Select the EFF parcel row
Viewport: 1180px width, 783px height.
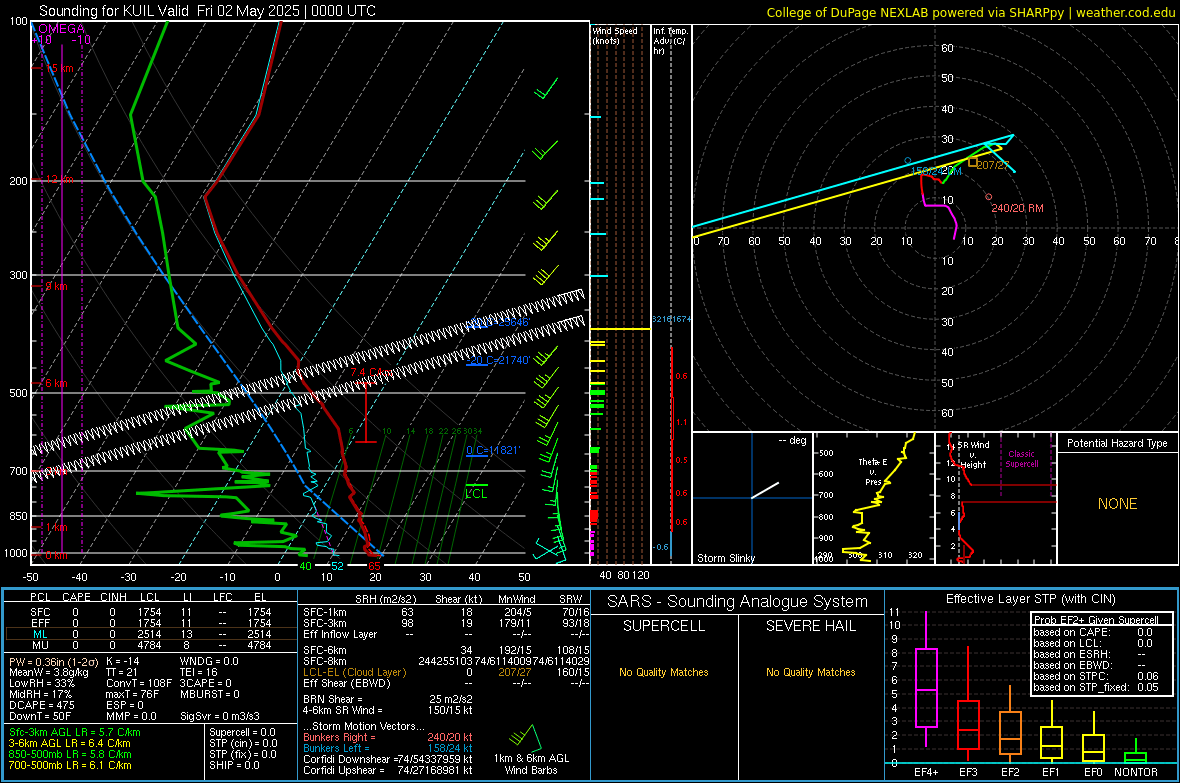coord(151,623)
